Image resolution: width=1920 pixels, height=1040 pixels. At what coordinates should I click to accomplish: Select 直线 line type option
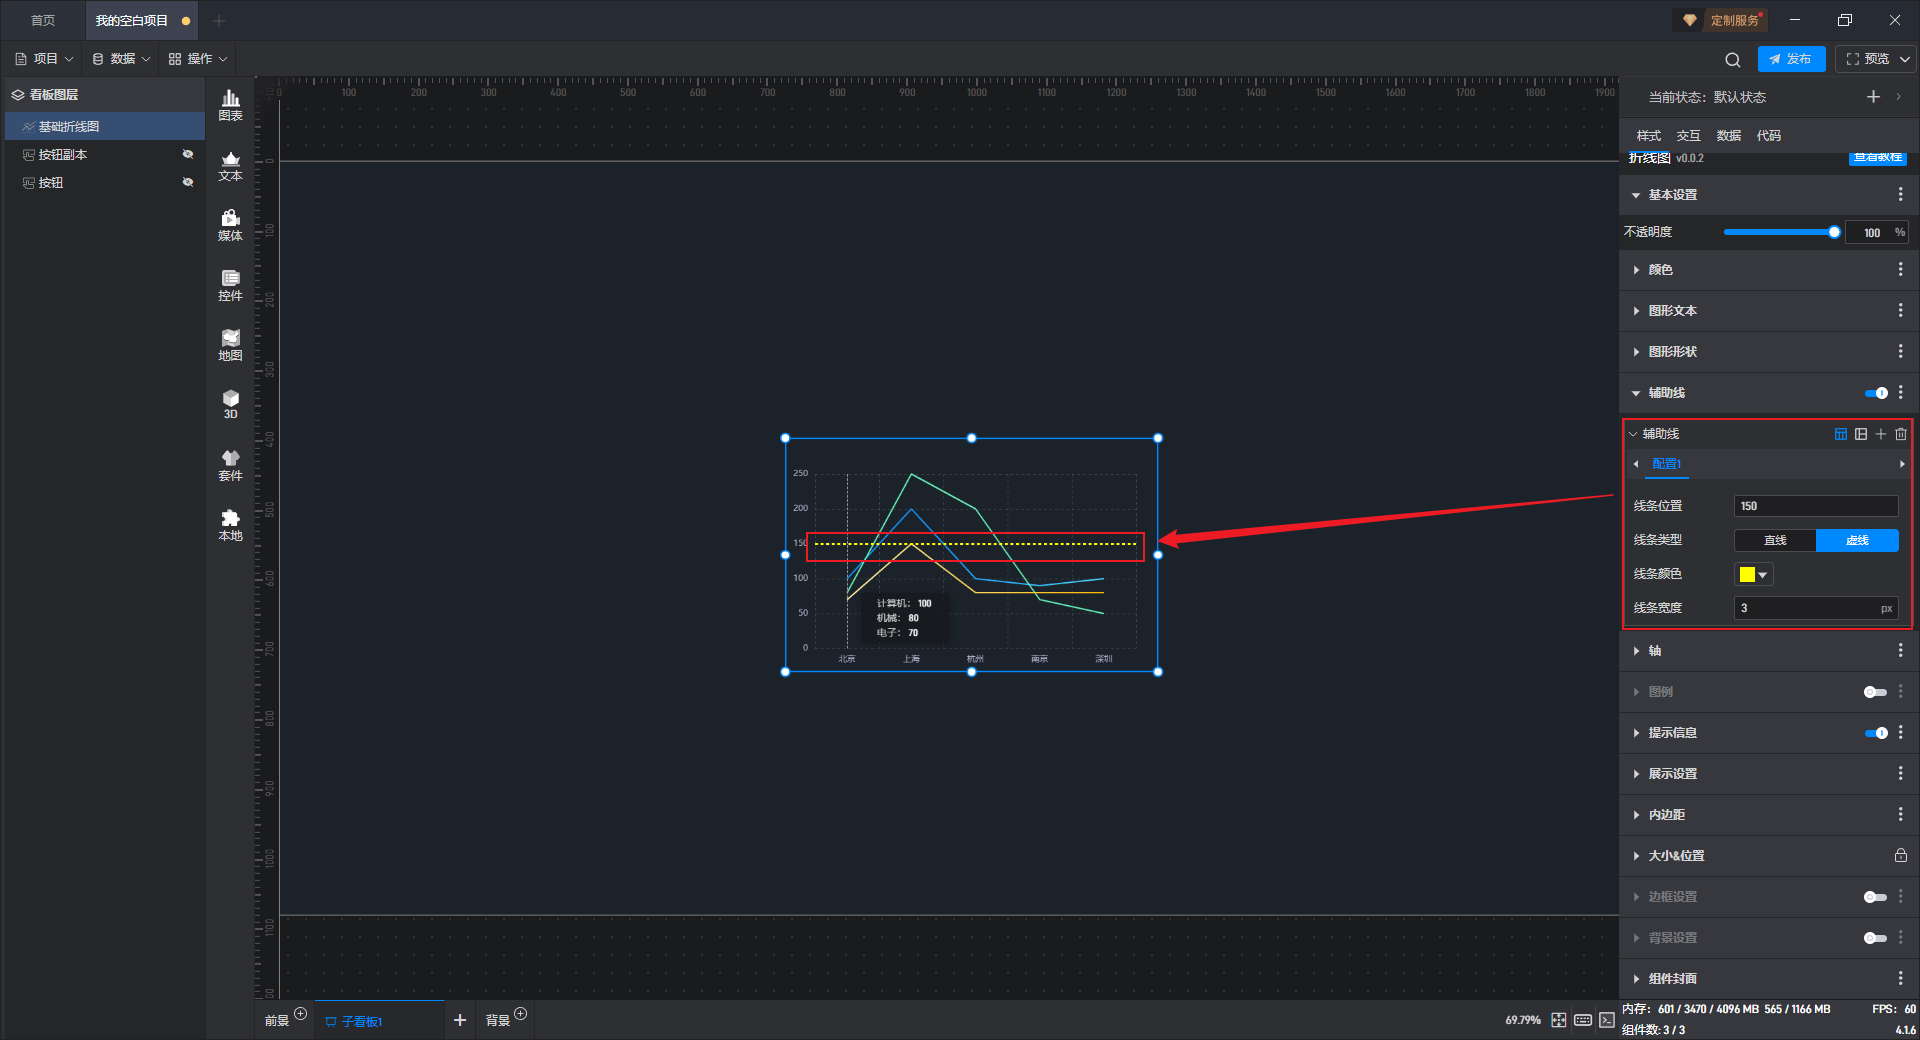coord(1775,540)
